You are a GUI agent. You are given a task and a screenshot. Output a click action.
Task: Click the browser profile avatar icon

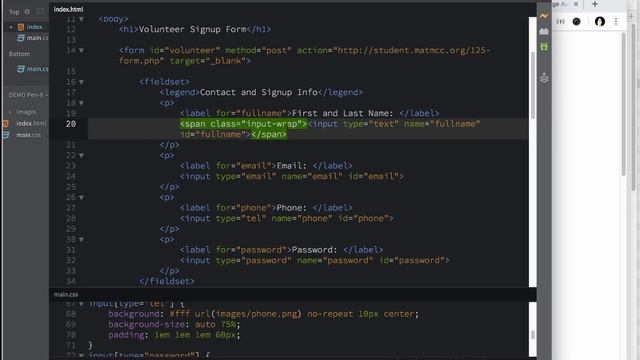[x=600, y=21]
